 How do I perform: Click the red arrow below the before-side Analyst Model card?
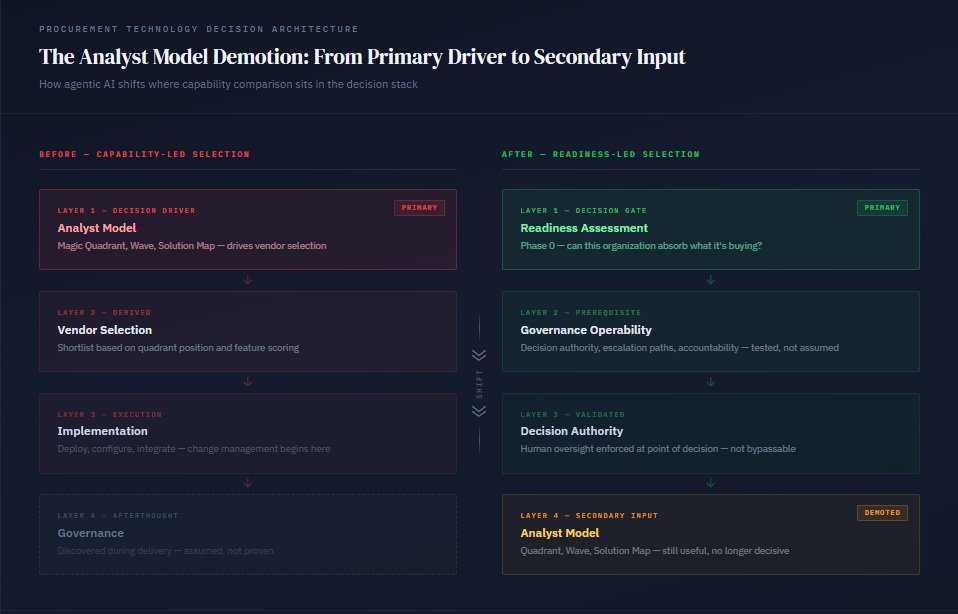coord(248,280)
